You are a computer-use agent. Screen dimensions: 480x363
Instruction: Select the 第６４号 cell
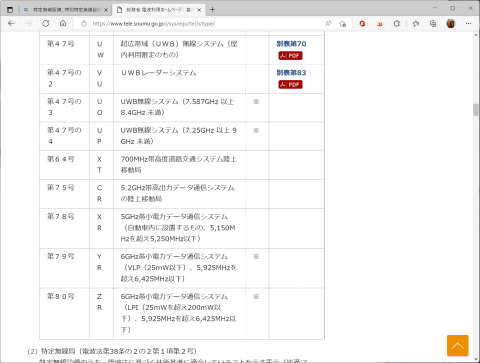click(64, 165)
